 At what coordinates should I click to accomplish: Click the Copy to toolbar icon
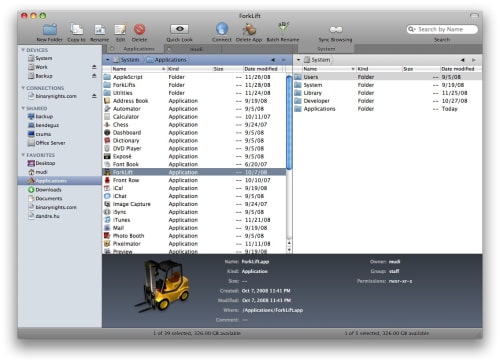[x=76, y=29]
